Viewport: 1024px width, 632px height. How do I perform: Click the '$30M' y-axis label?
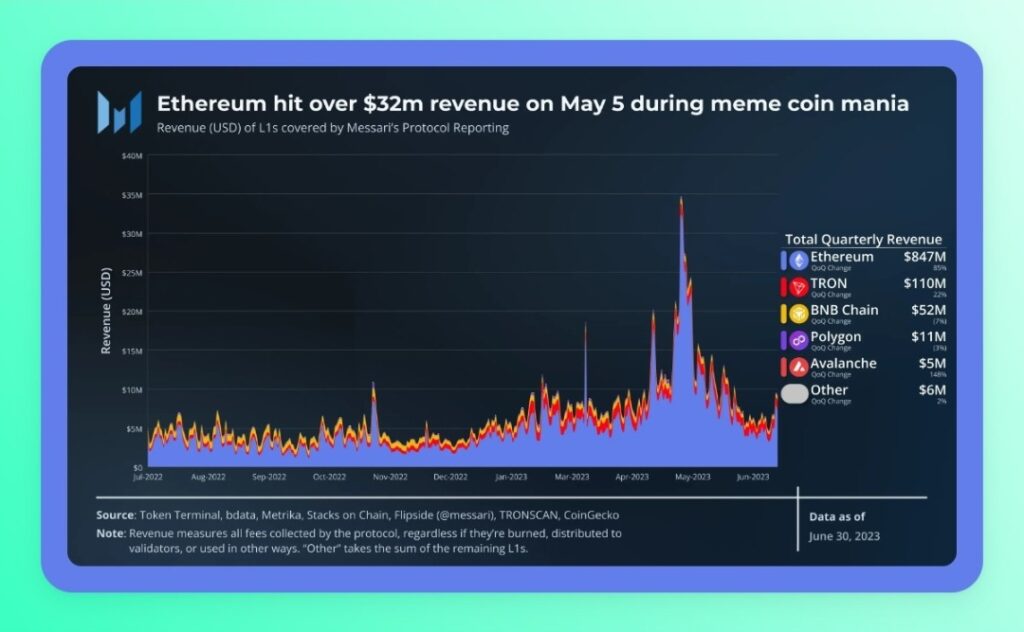coord(132,234)
